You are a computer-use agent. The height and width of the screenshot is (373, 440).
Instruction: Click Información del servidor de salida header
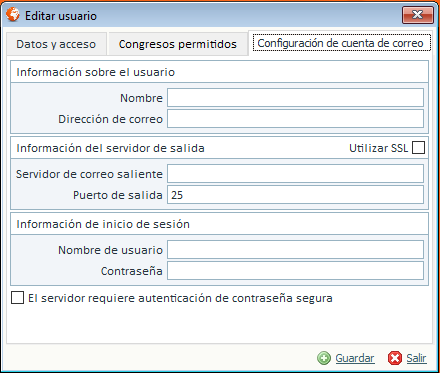110,148
